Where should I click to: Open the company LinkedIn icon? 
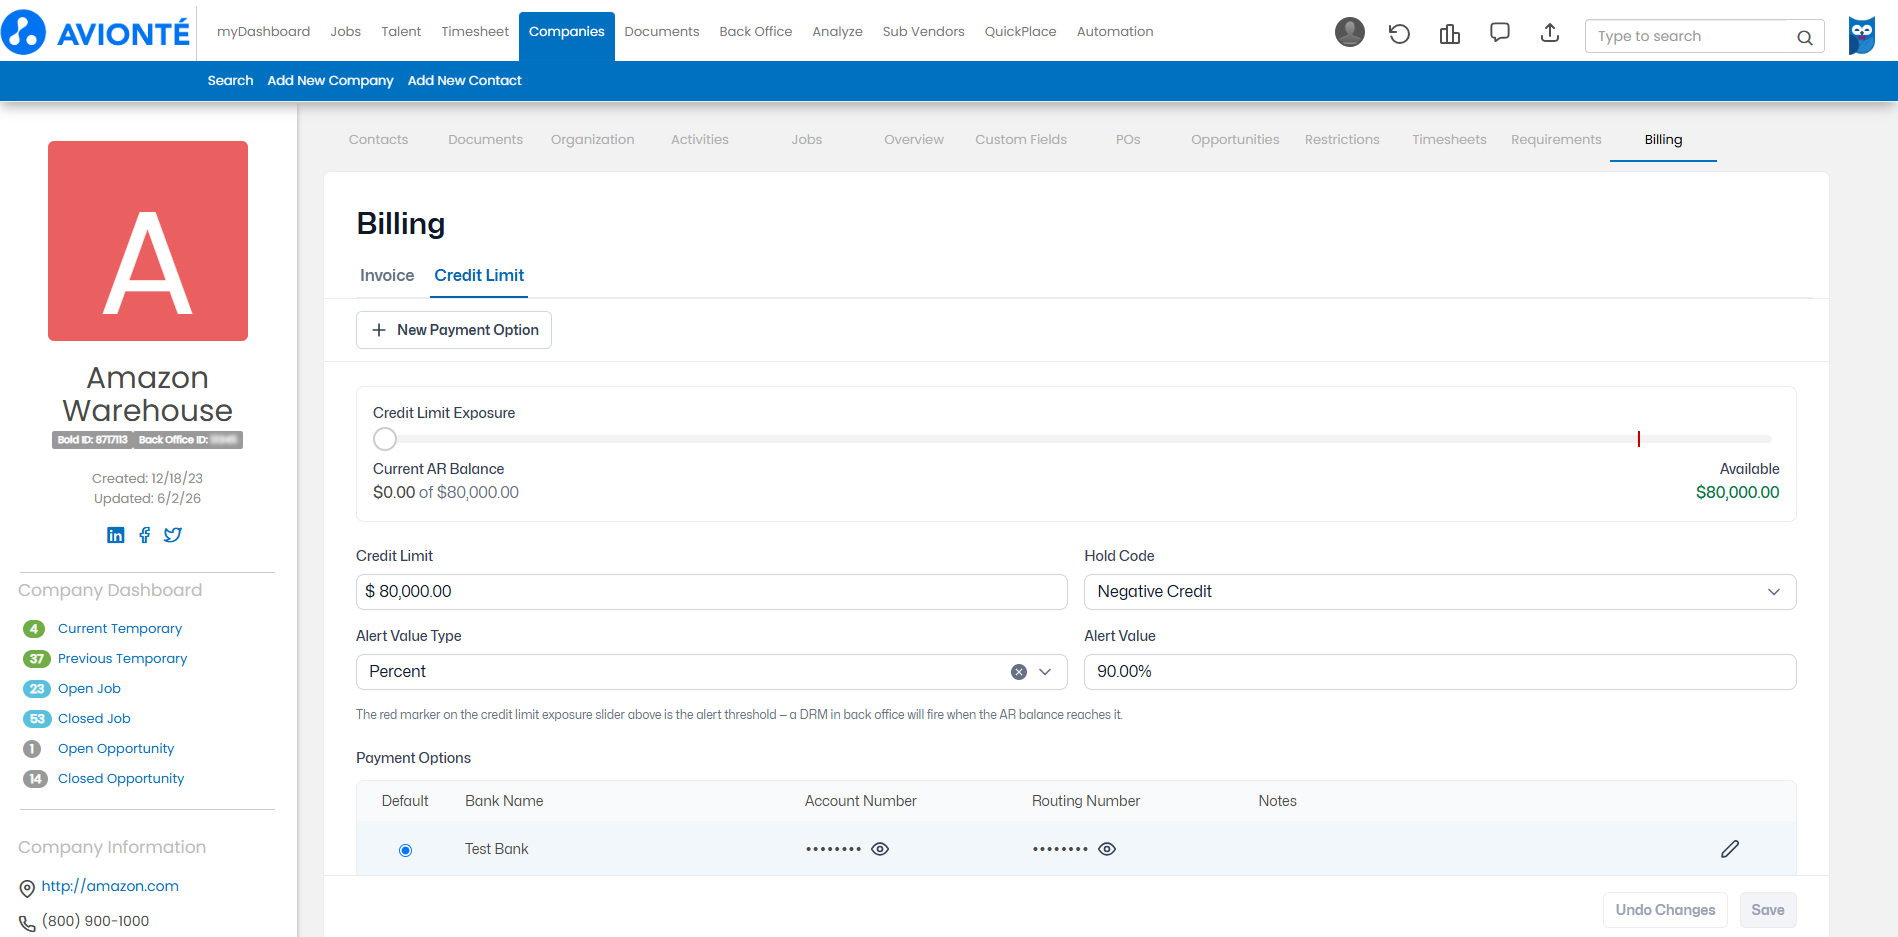[x=116, y=535]
